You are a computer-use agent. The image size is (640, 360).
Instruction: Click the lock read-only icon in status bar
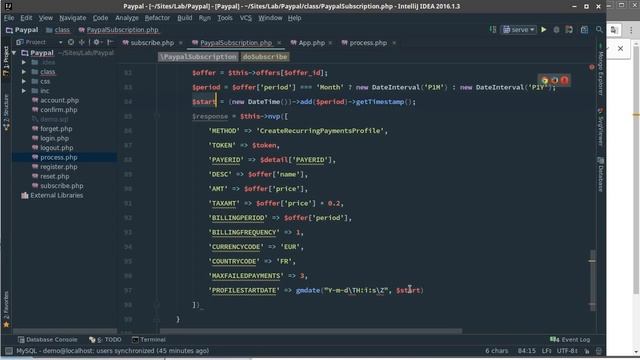[x=587, y=351]
